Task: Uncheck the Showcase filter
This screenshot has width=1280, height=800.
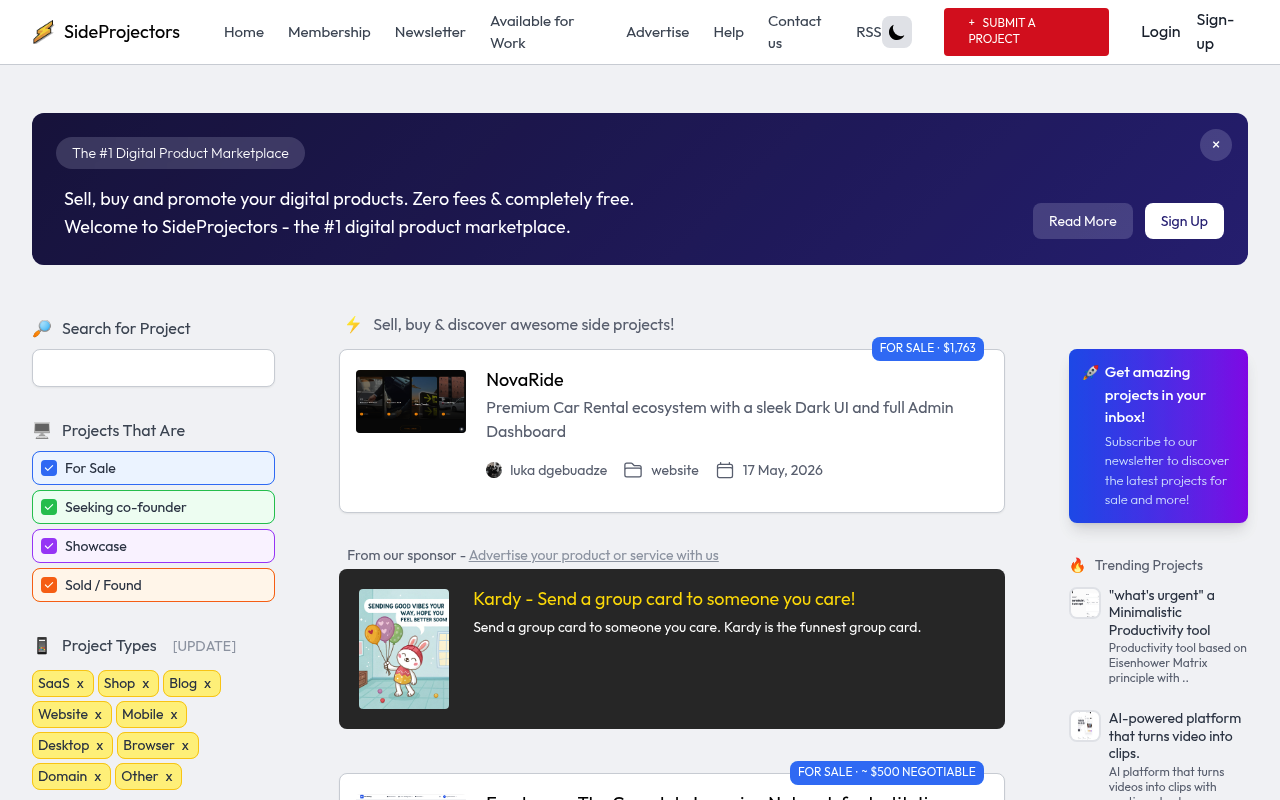Action: 49,546
